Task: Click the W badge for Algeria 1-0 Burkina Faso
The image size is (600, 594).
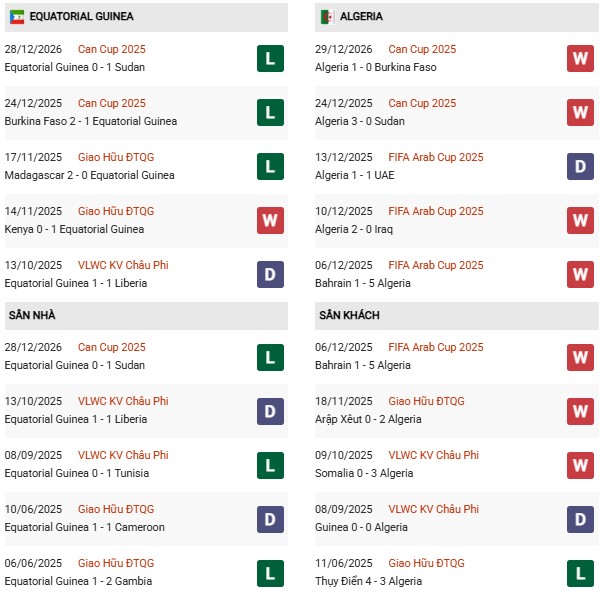Action: click(580, 58)
